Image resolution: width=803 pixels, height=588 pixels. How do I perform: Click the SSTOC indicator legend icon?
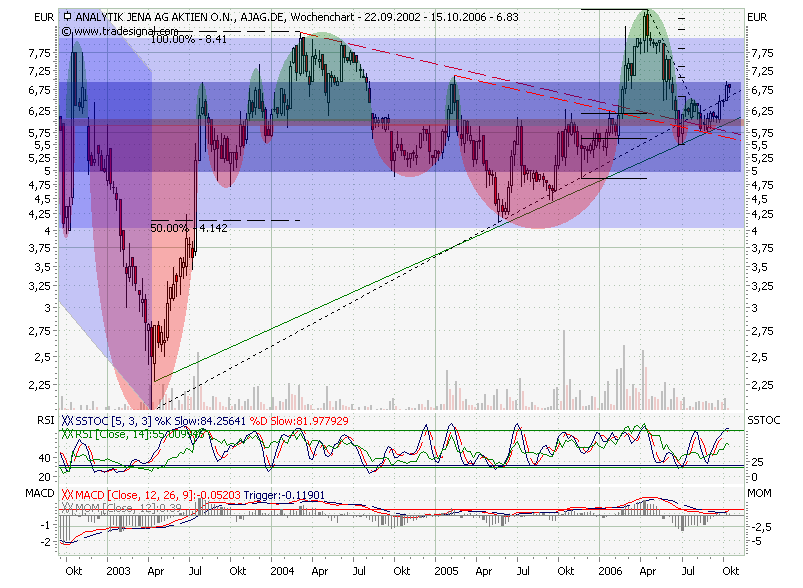[67, 421]
